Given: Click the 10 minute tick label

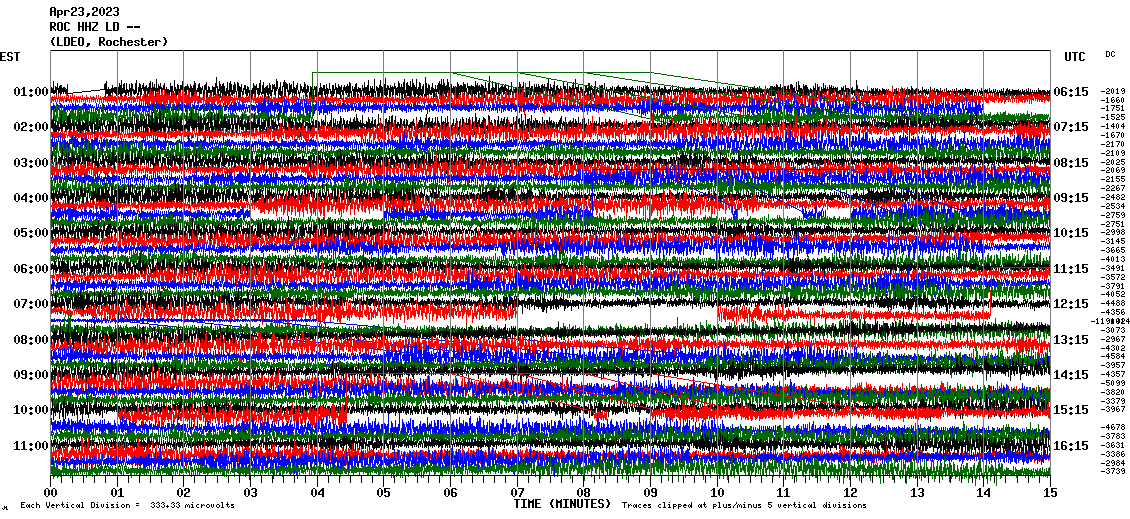Looking at the screenshot, I should 717,493.
